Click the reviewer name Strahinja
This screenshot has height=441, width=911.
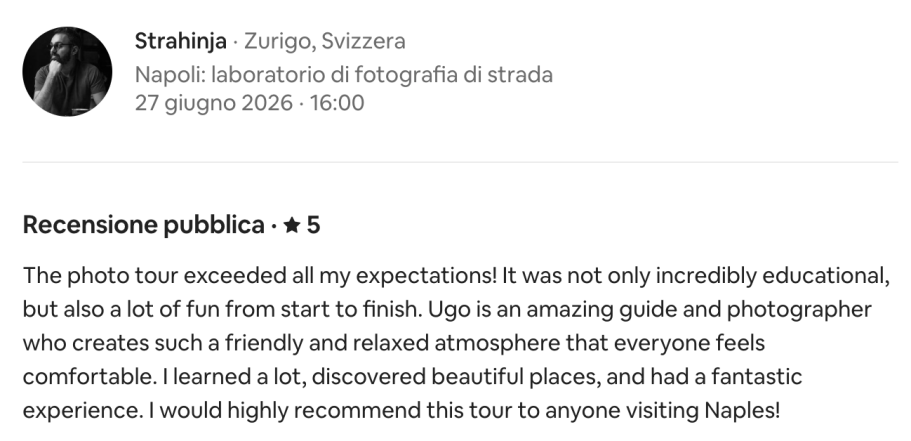click(181, 41)
